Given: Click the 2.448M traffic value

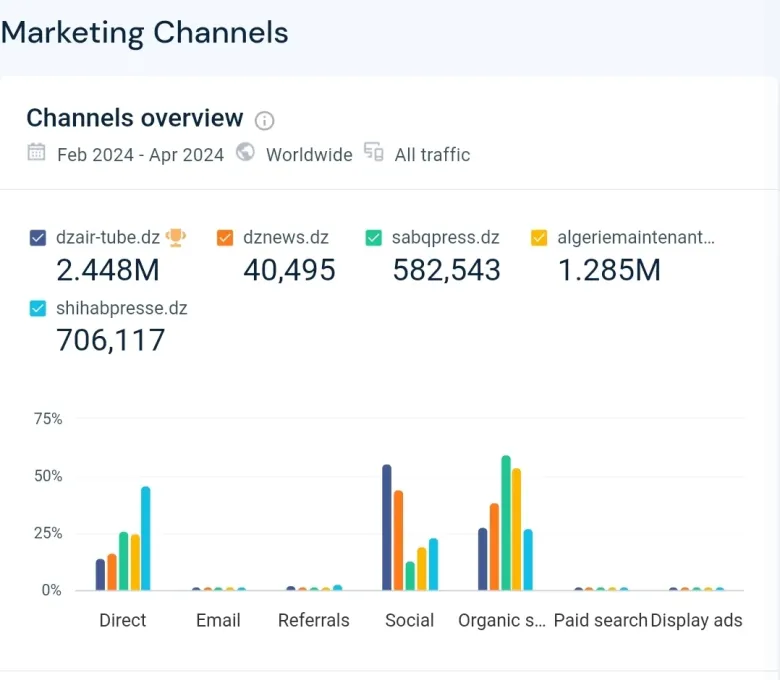Looking at the screenshot, I should (x=107, y=270).
